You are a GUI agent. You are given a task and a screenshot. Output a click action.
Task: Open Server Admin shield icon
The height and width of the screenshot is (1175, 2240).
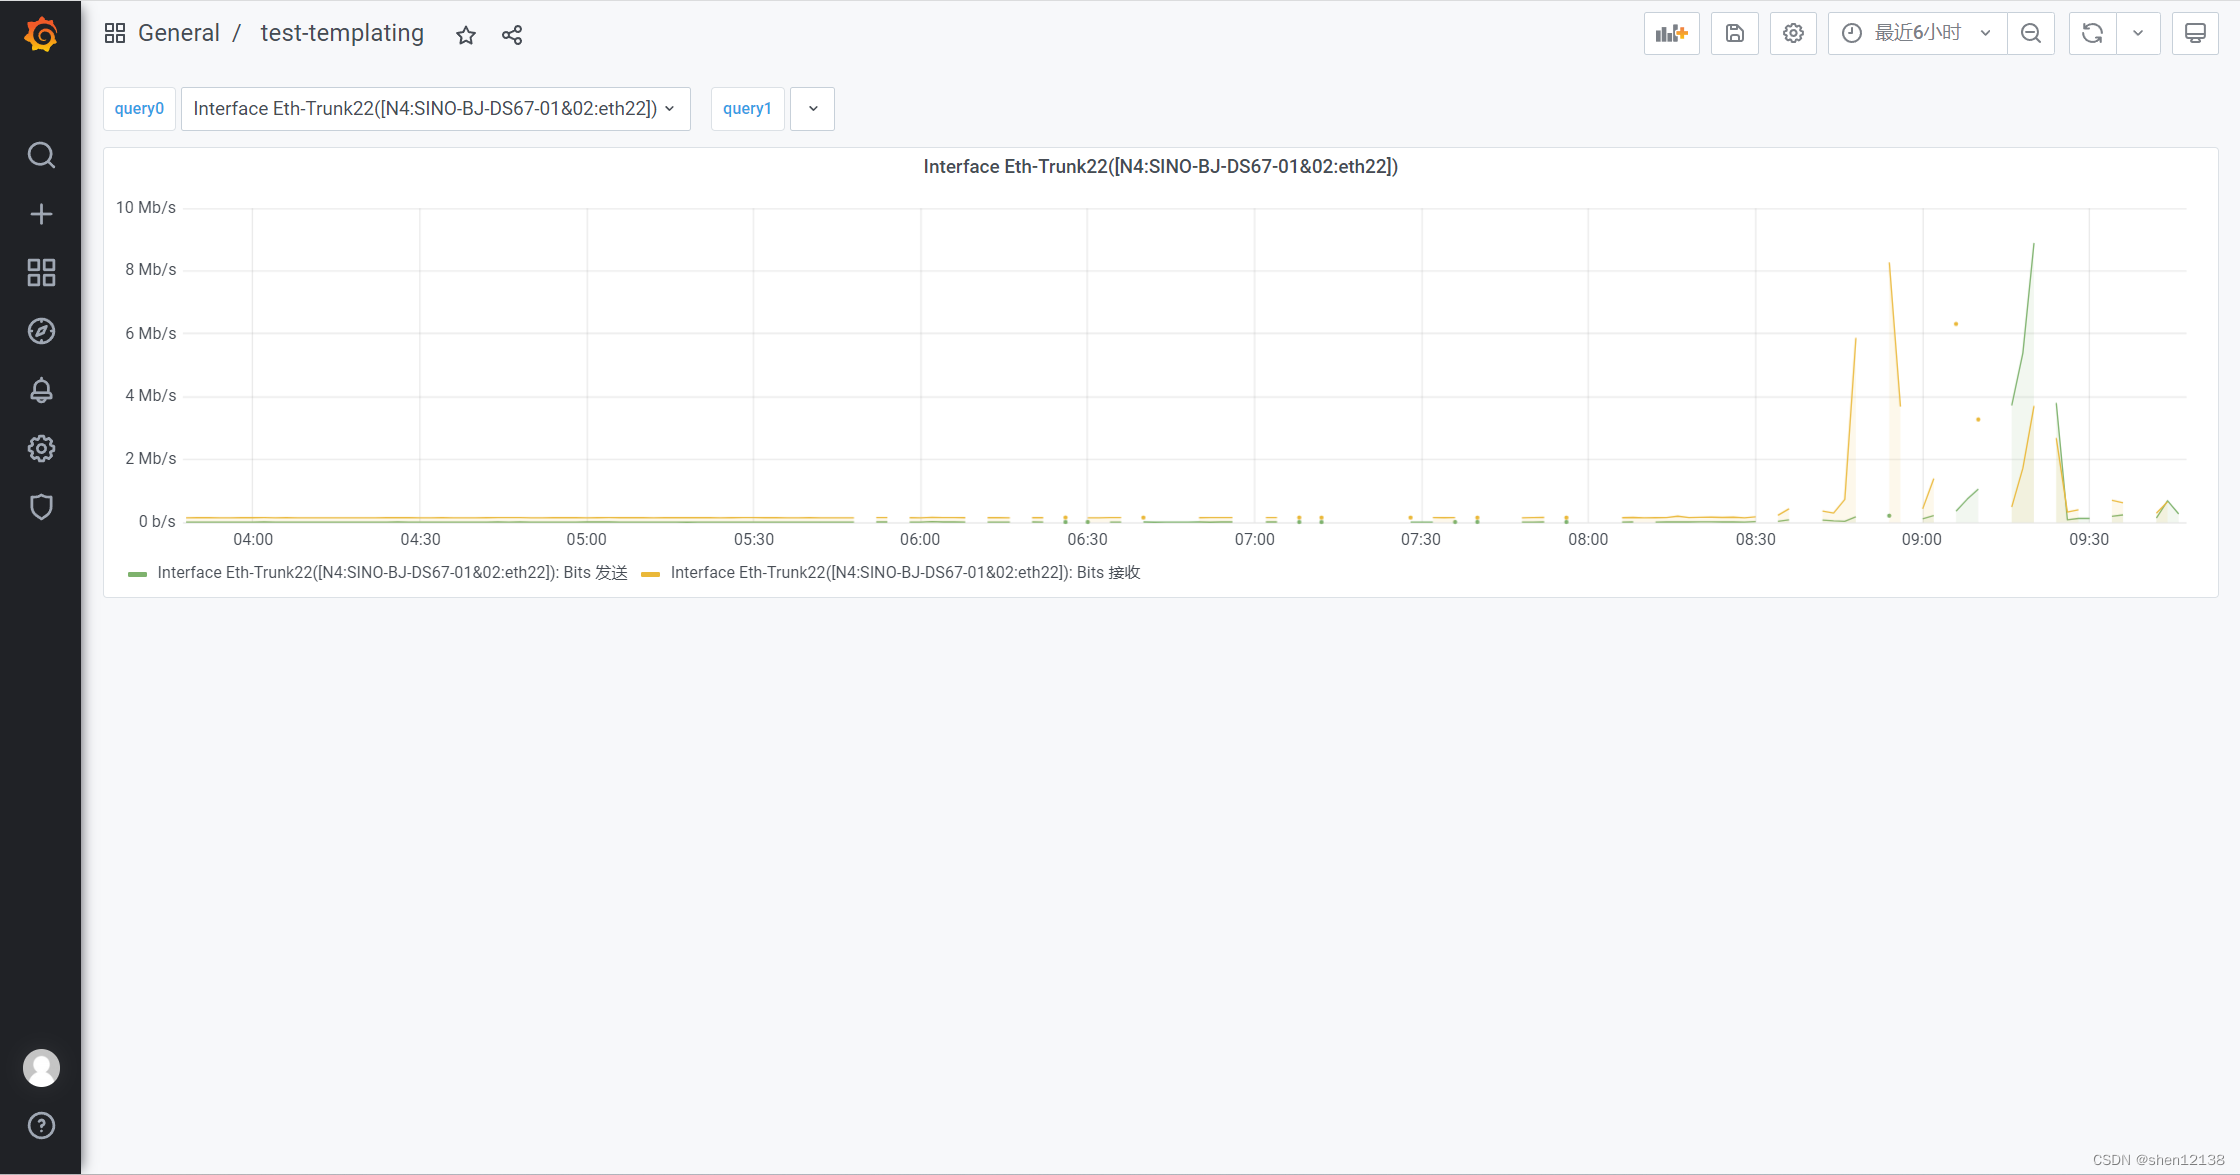coord(41,507)
